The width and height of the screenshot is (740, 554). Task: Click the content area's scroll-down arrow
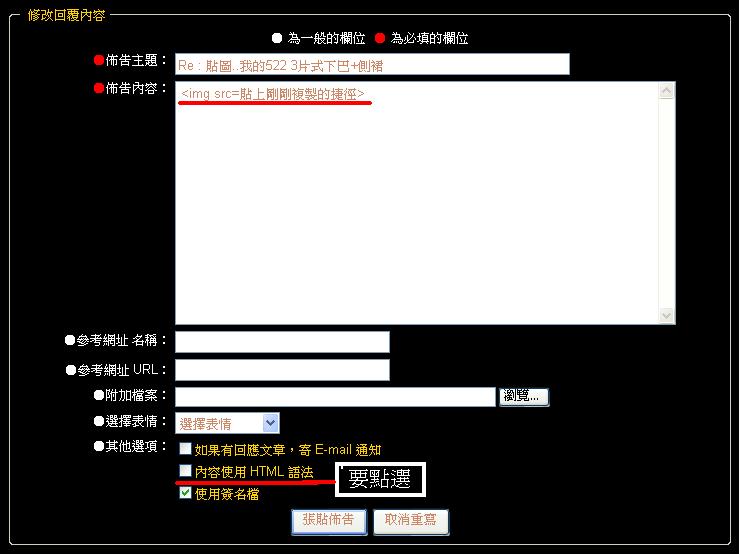[667, 315]
